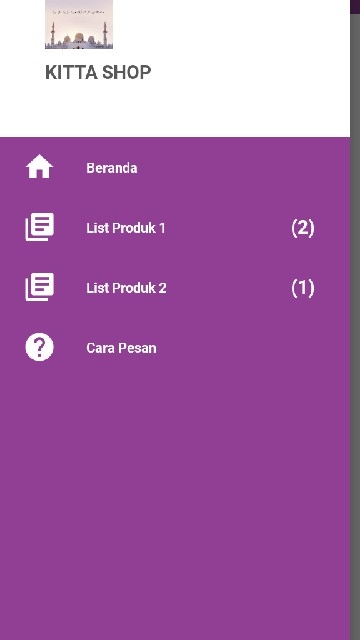Click the home icon beside Beranda

pos(39,167)
